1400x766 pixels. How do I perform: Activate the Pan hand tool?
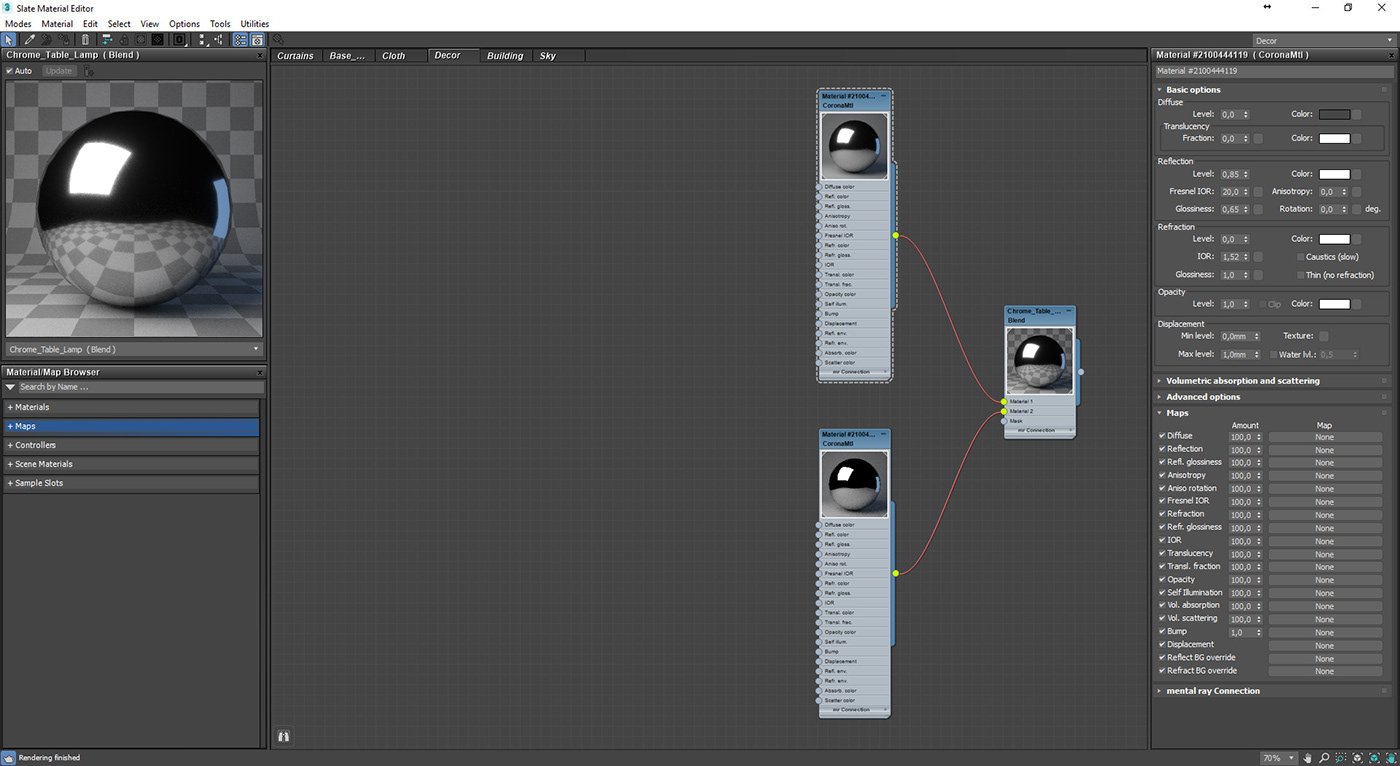(1308, 758)
